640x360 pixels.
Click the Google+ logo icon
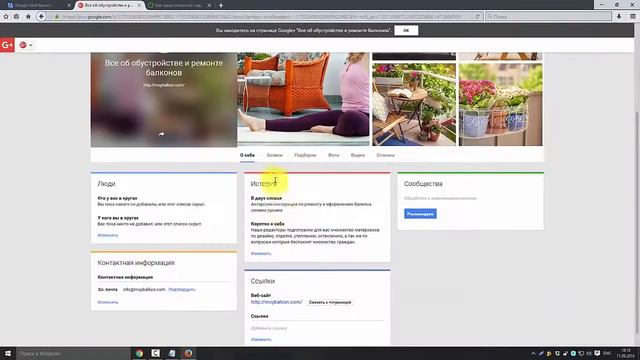coord(7,45)
